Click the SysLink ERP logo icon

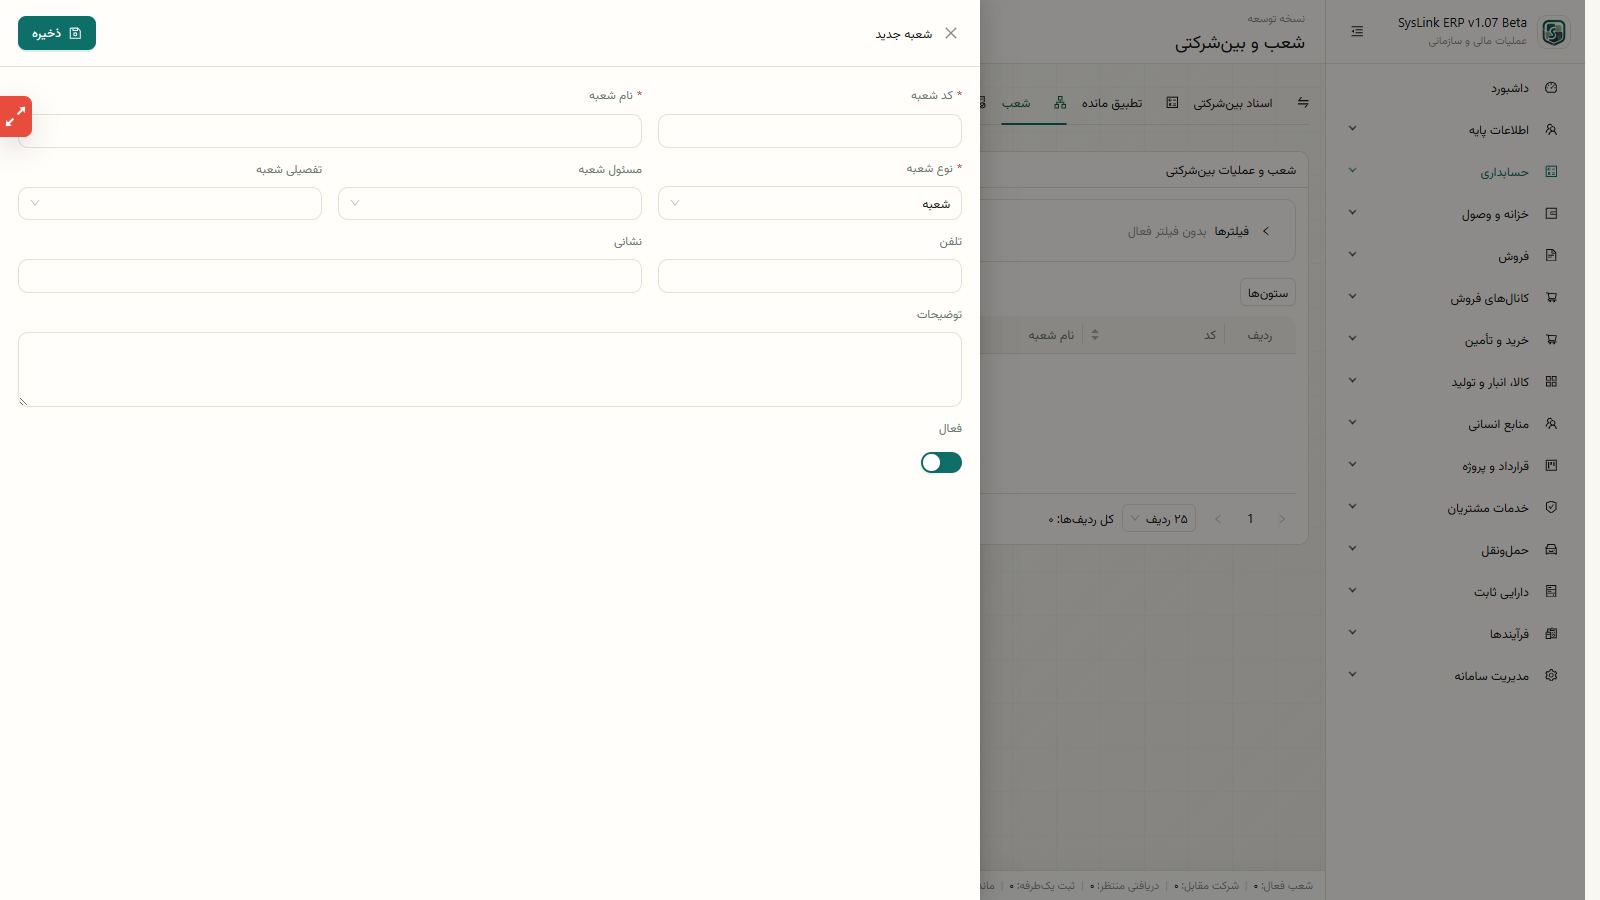point(1553,32)
